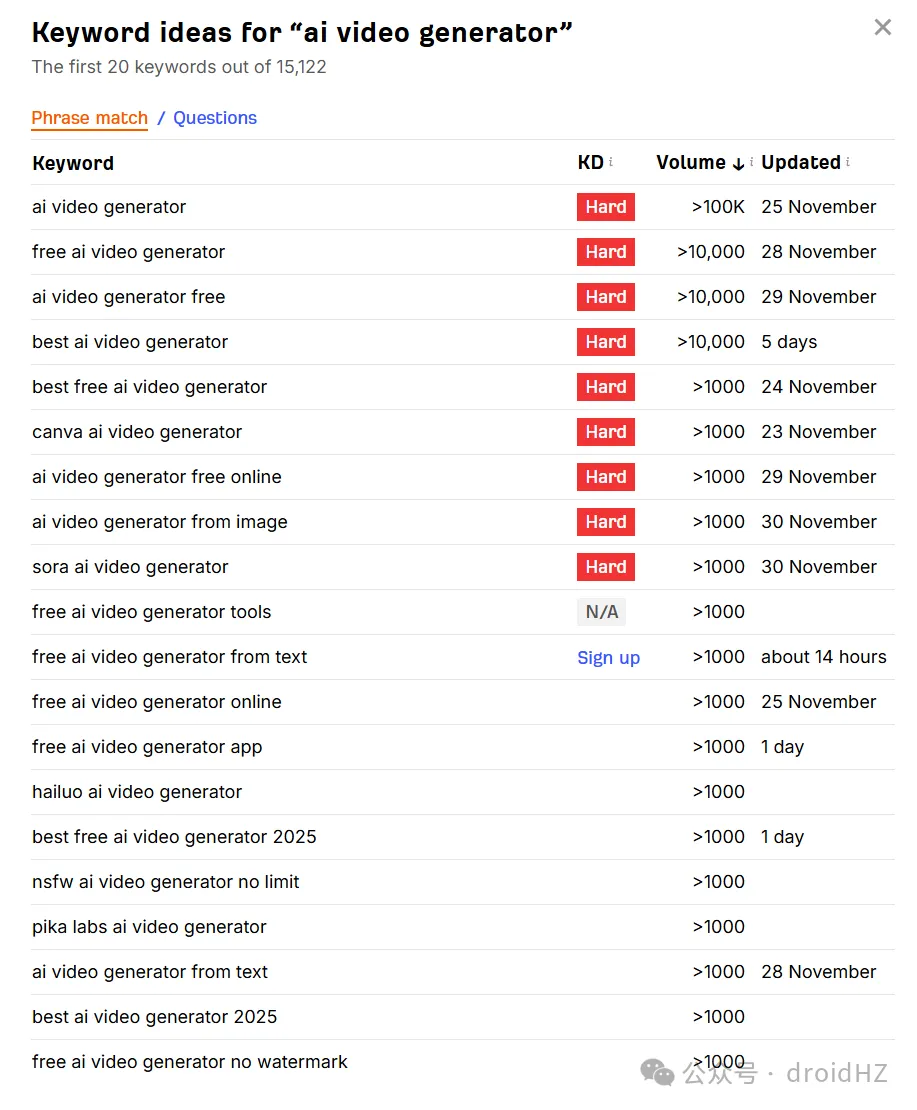Click the Updated column header
The width and height of the screenshot is (917, 1110).
800,162
